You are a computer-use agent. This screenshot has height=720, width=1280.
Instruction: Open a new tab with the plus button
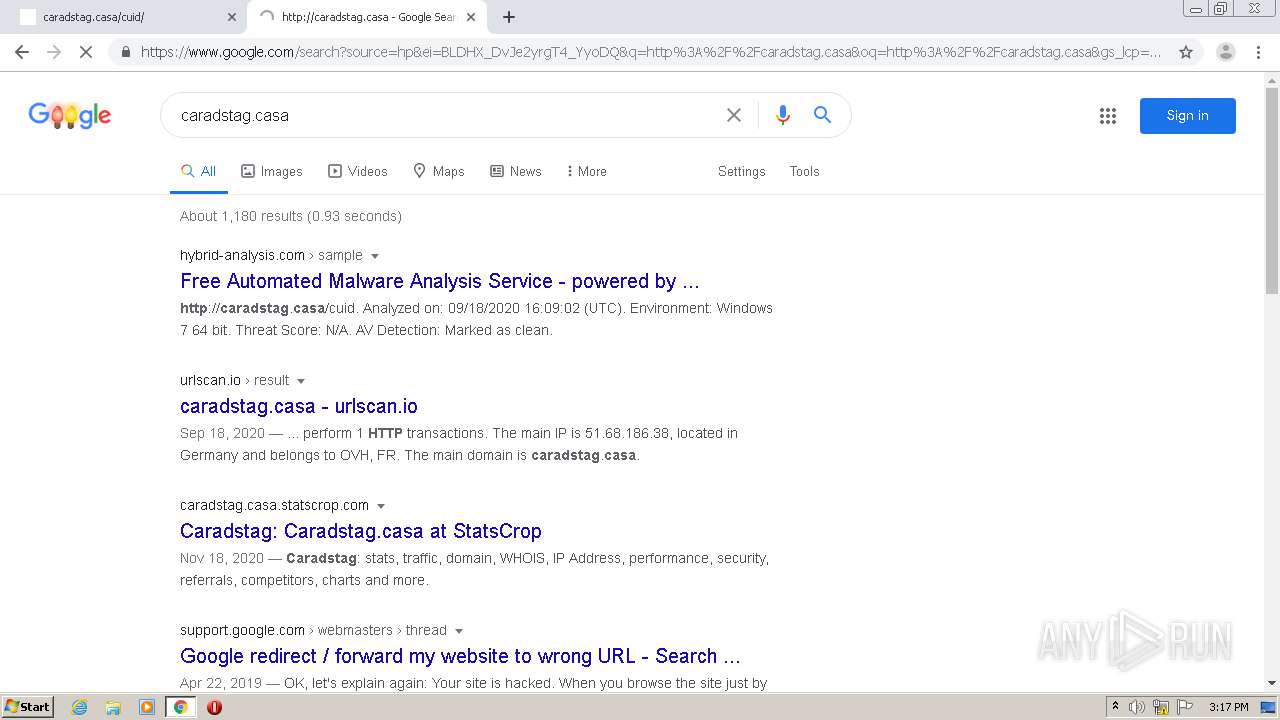click(x=509, y=17)
